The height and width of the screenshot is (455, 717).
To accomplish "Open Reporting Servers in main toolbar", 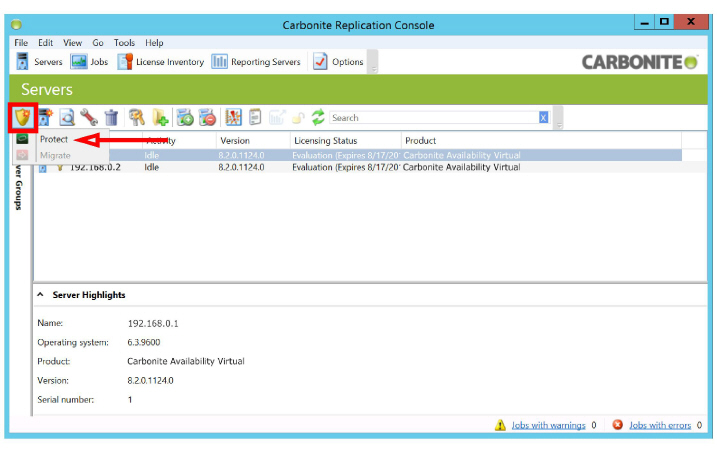I will coord(256,61).
